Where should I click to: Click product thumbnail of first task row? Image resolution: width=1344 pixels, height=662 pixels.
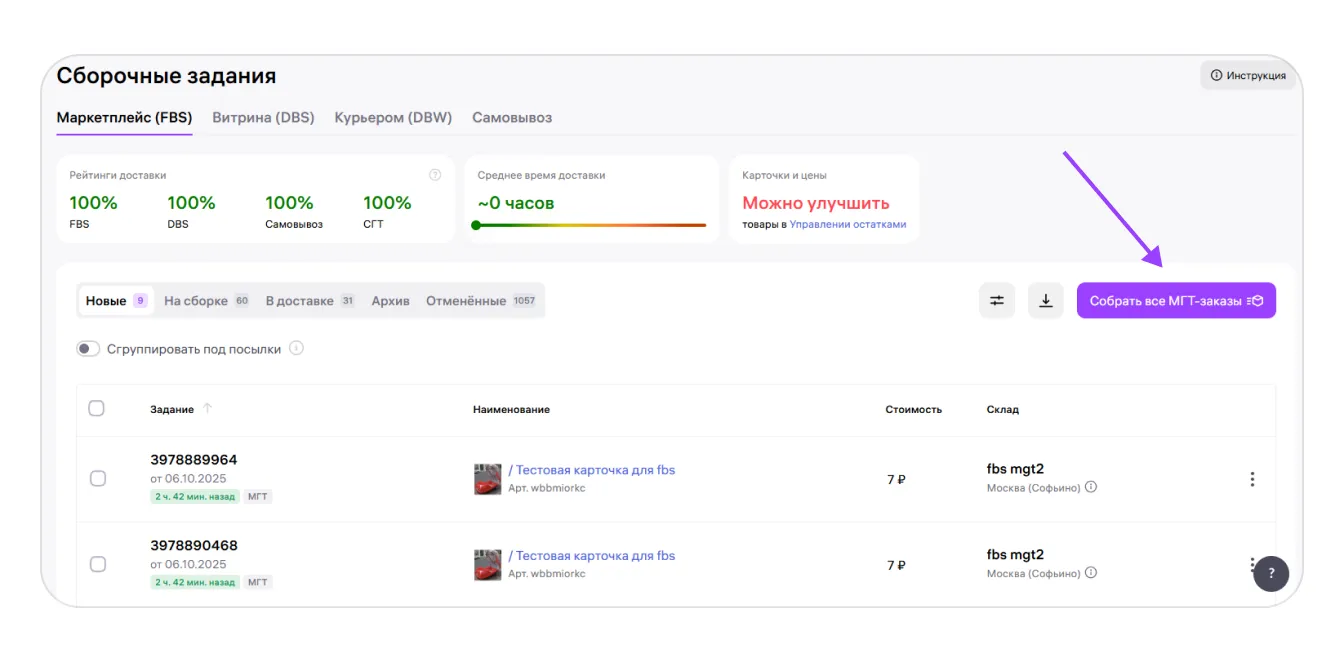point(487,479)
